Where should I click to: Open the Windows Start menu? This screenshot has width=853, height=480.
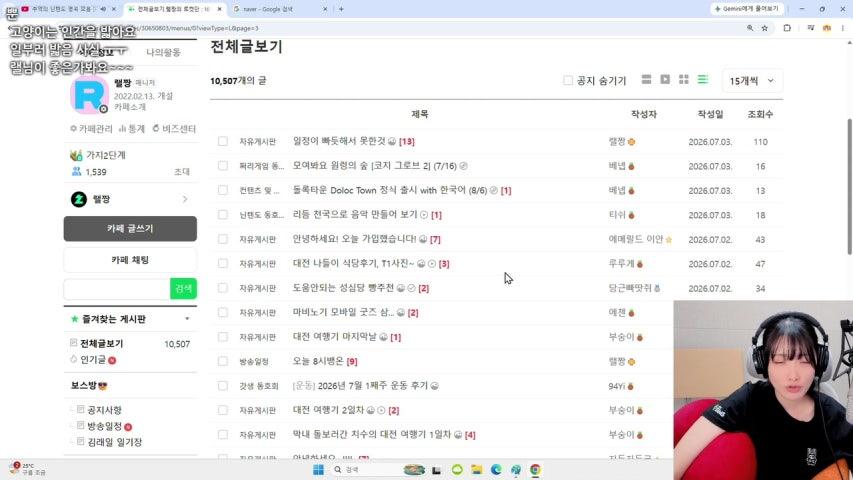318,470
